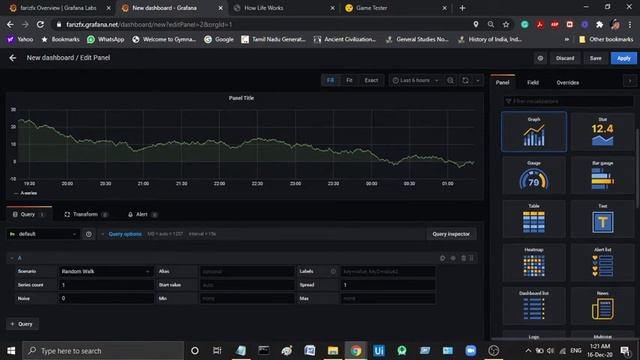The height and width of the screenshot is (360, 640).
Task: Collapse query row A
Action: (x=11, y=258)
